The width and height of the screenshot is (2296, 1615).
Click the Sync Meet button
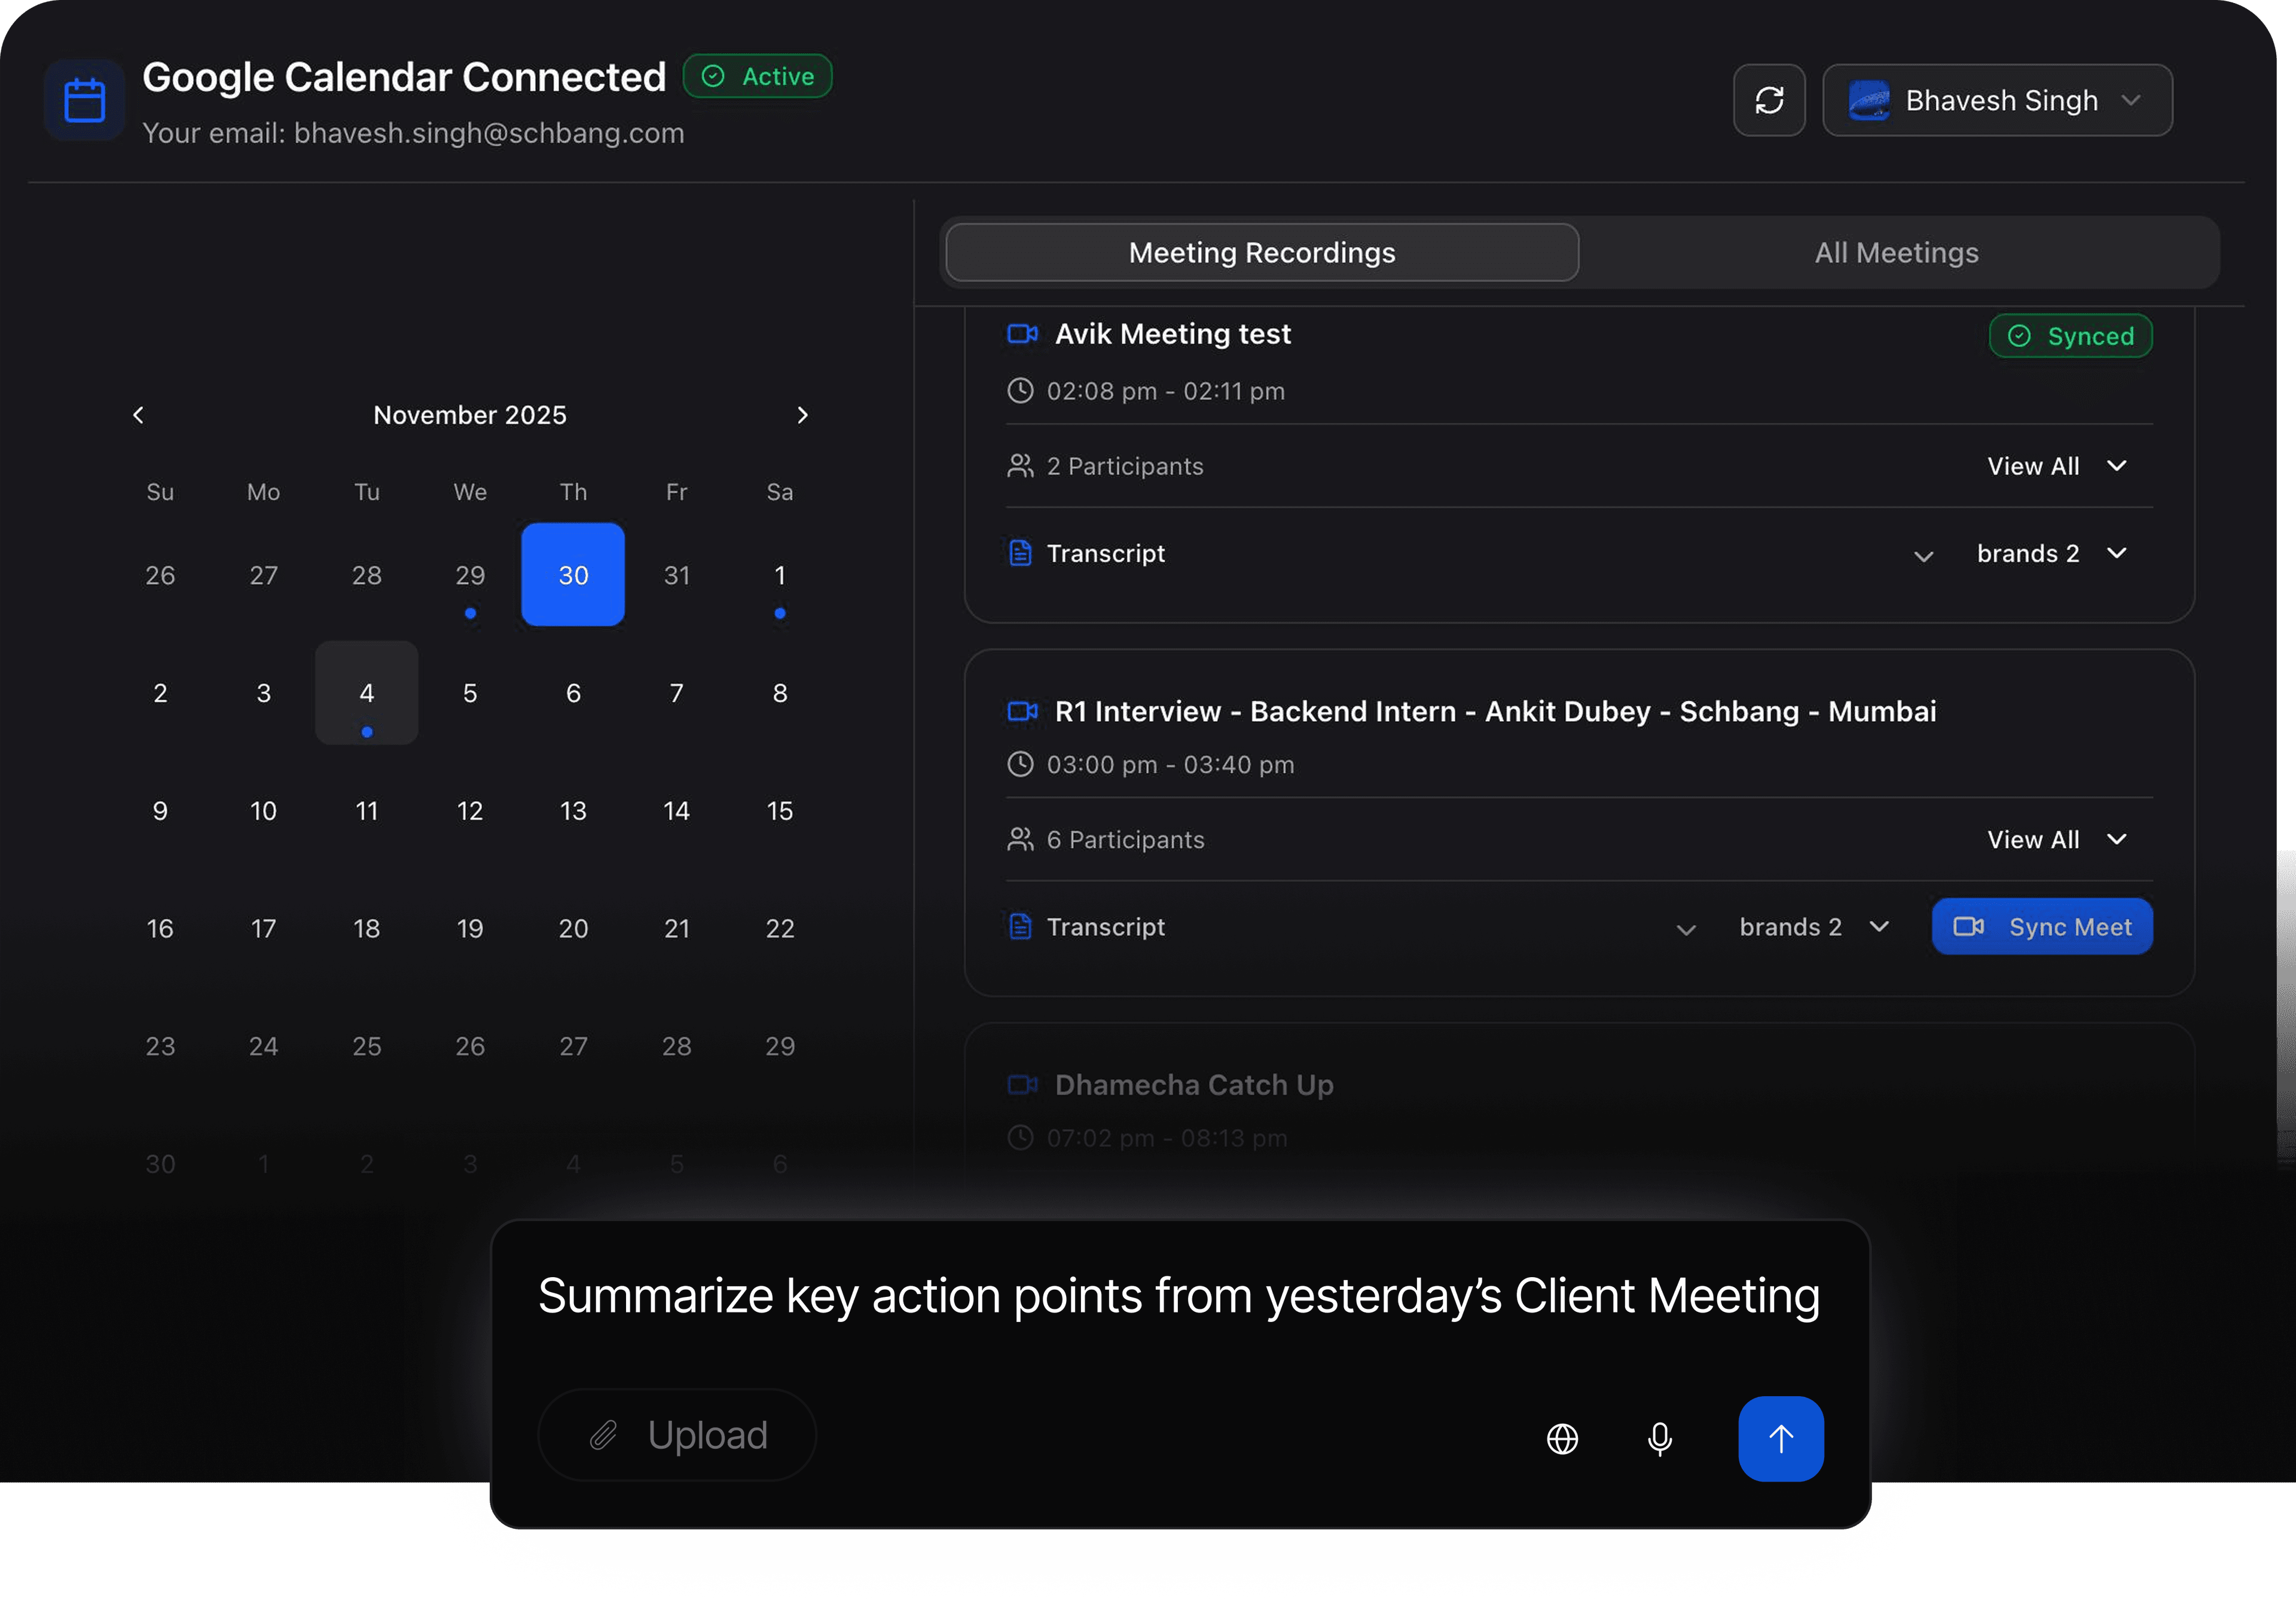pos(2042,926)
